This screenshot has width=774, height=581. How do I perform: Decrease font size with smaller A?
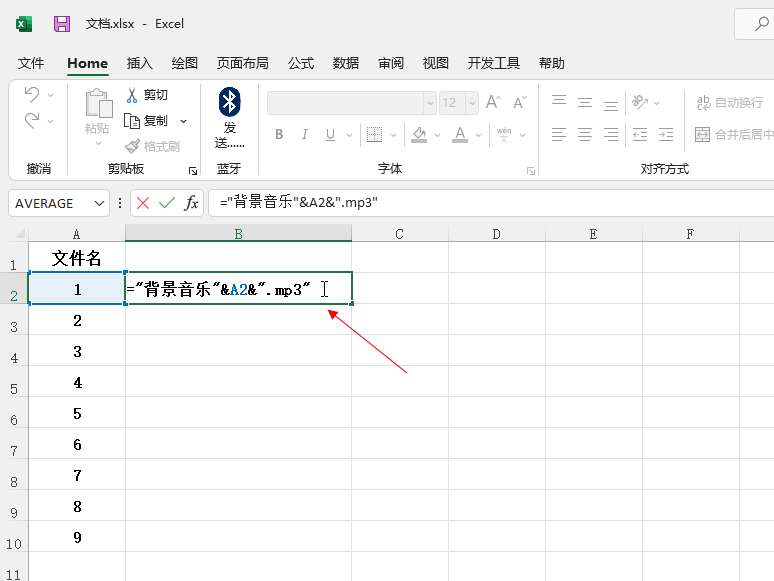point(520,102)
